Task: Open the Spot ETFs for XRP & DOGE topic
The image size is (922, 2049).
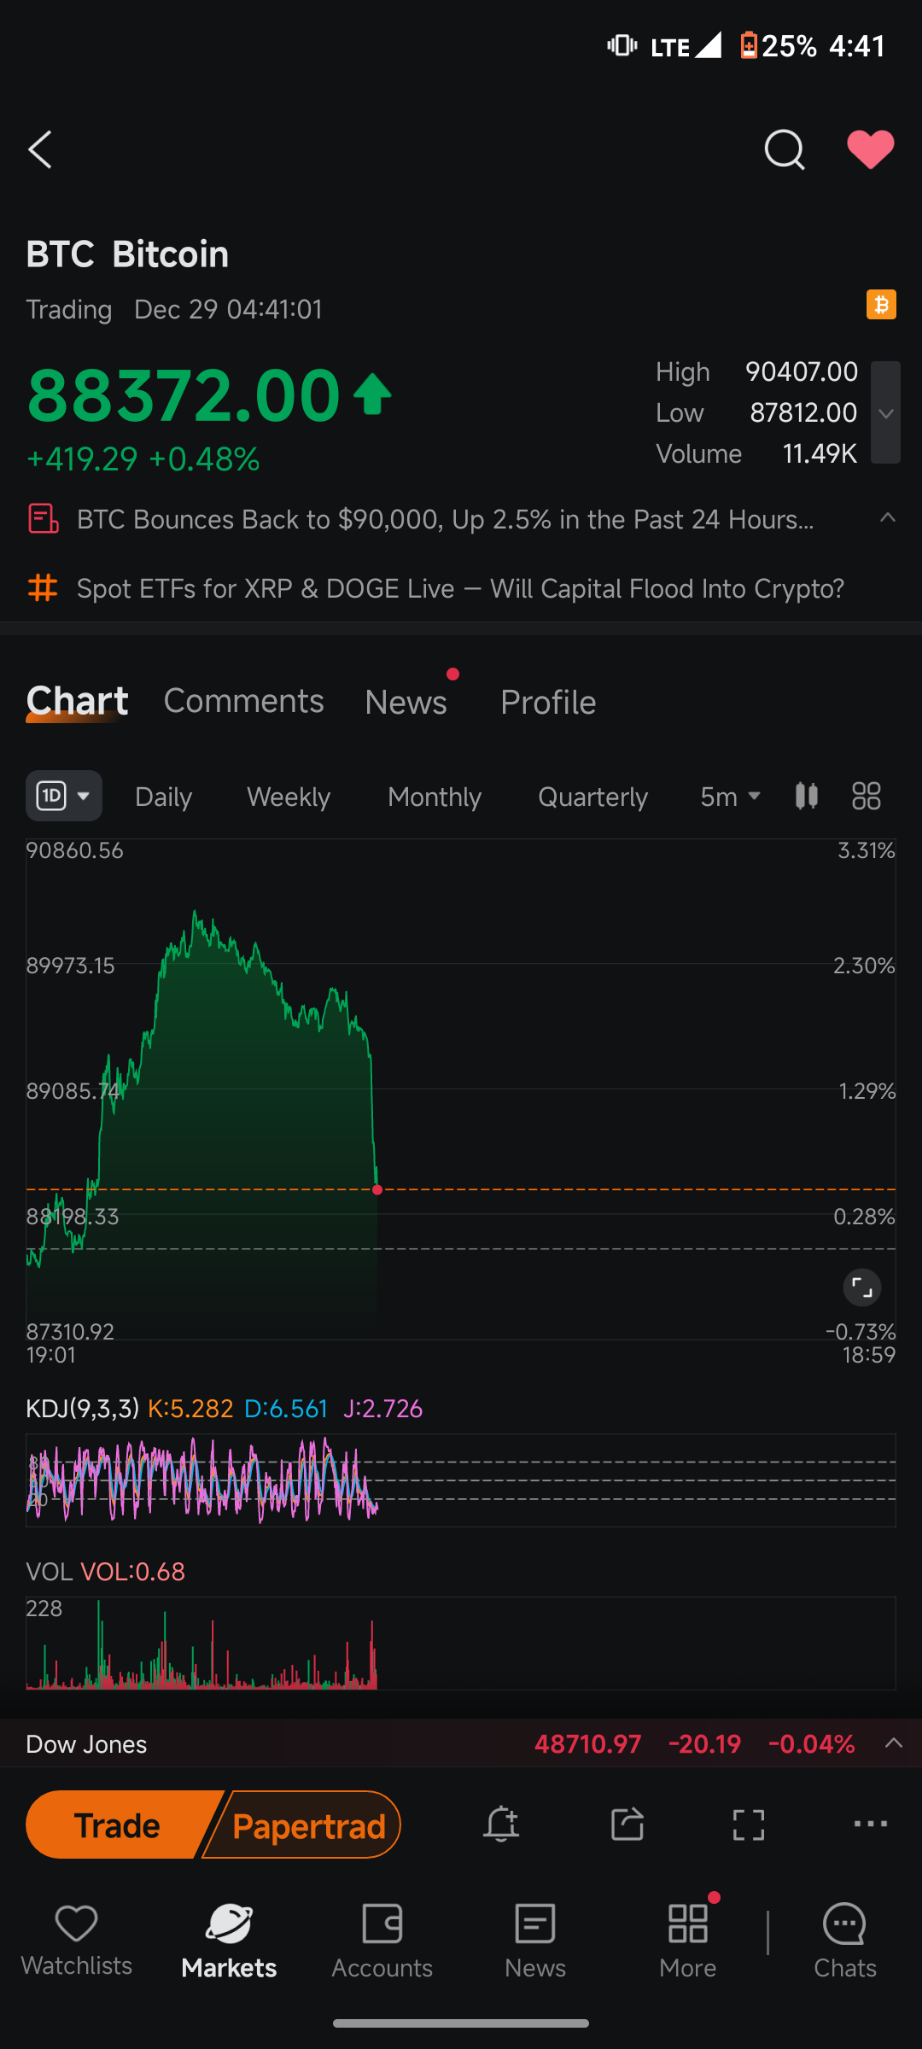Action: (460, 589)
